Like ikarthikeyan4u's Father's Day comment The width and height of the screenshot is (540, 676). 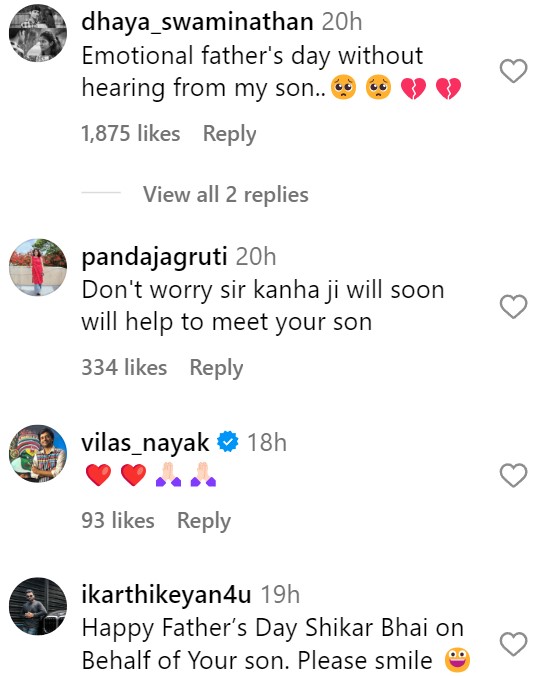(513, 644)
